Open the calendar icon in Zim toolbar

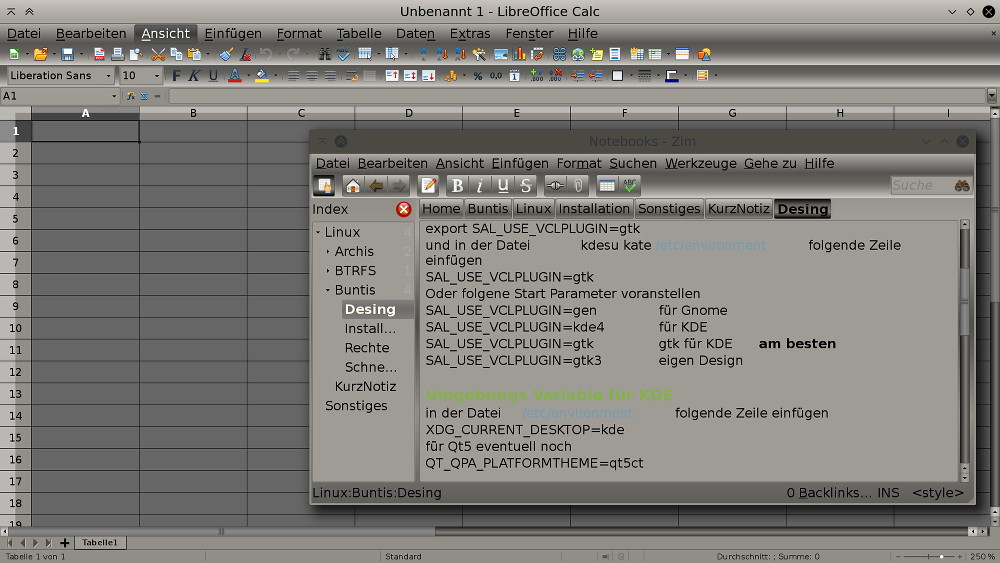click(x=607, y=186)
